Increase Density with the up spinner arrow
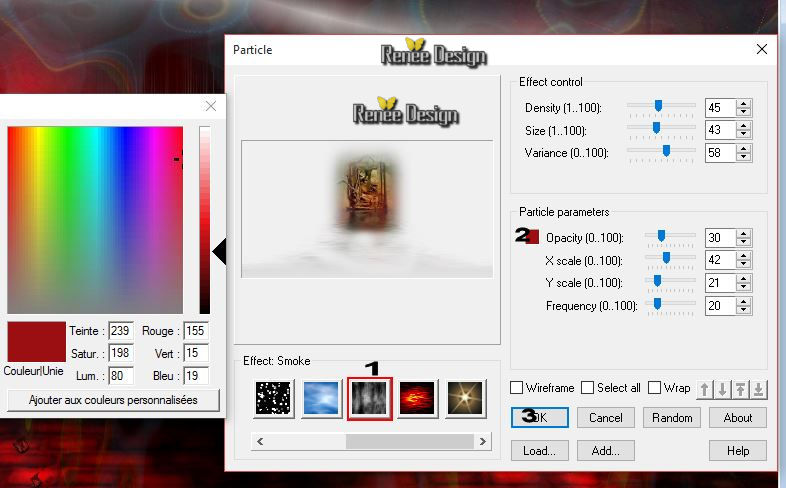 pyautogui.click(x=744, y=104)
